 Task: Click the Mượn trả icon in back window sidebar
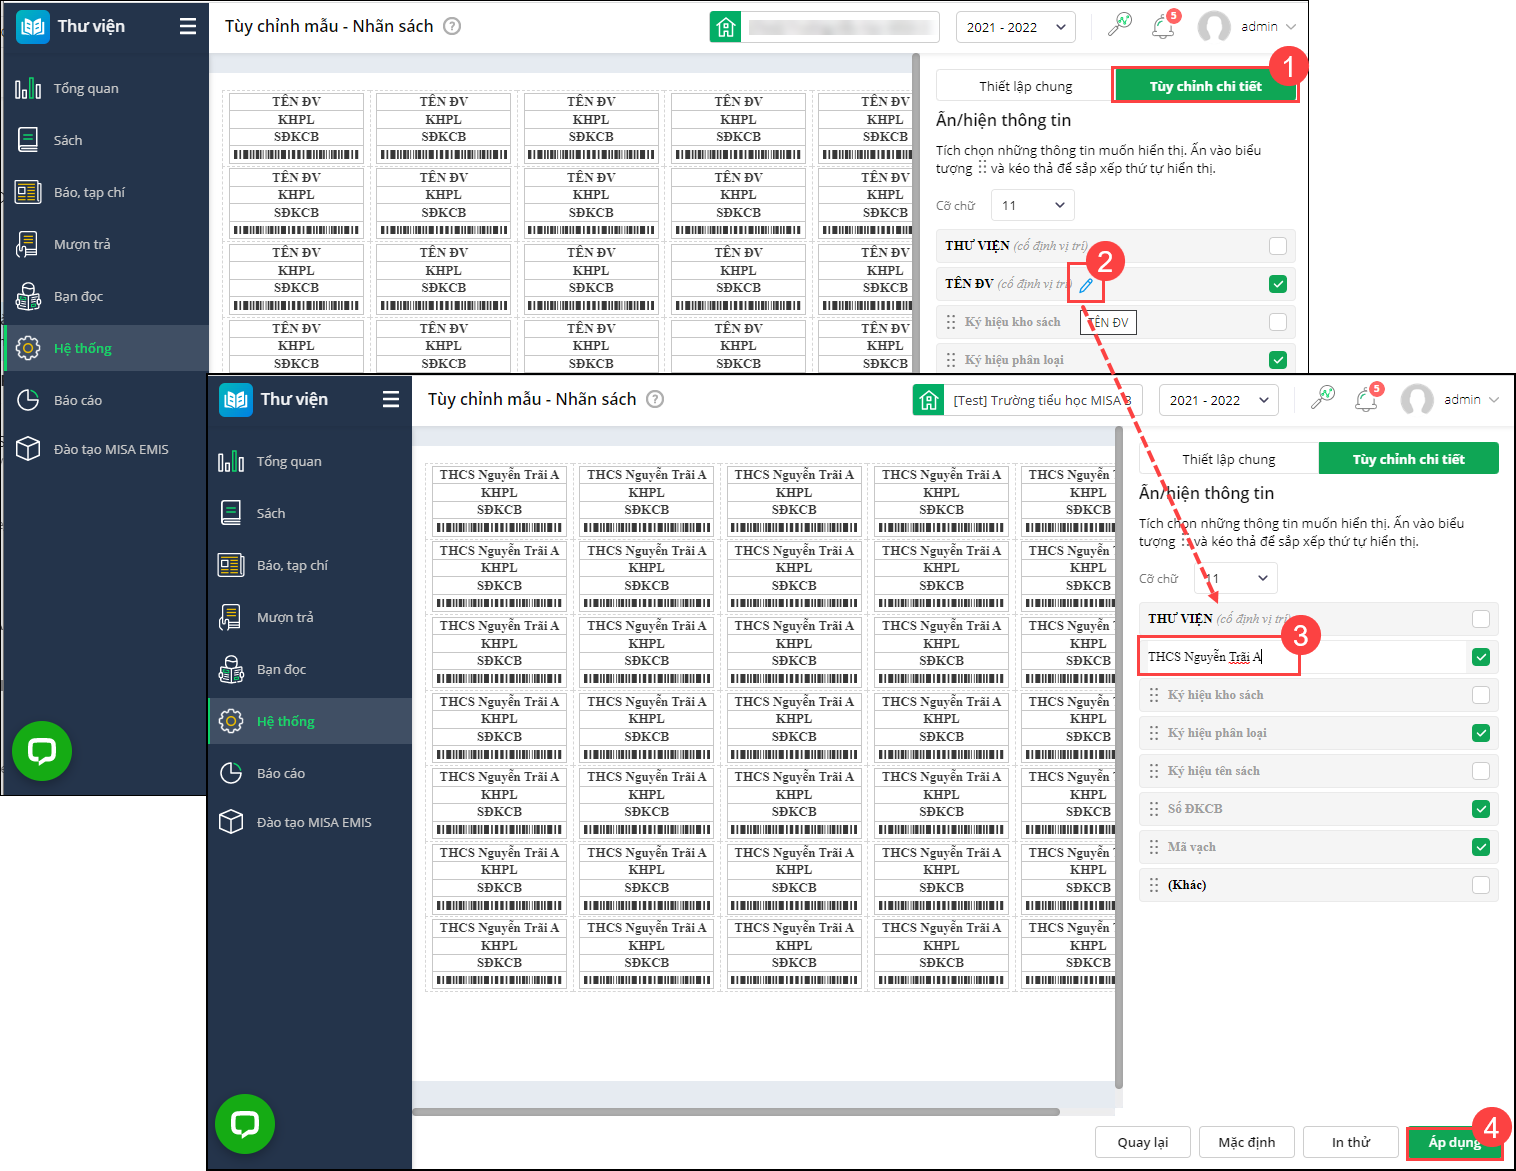pyautogui.click(x=28, y=244)
